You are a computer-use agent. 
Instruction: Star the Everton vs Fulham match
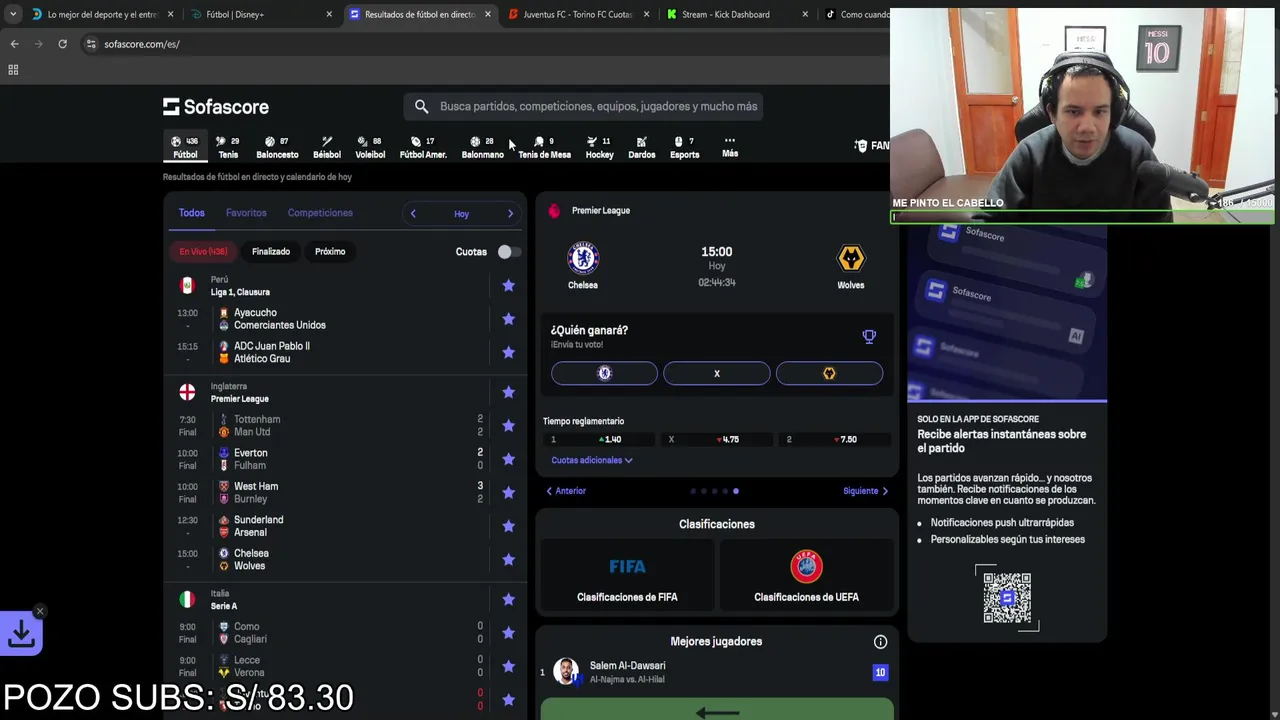pyautogui.click(x=508, y=459)
